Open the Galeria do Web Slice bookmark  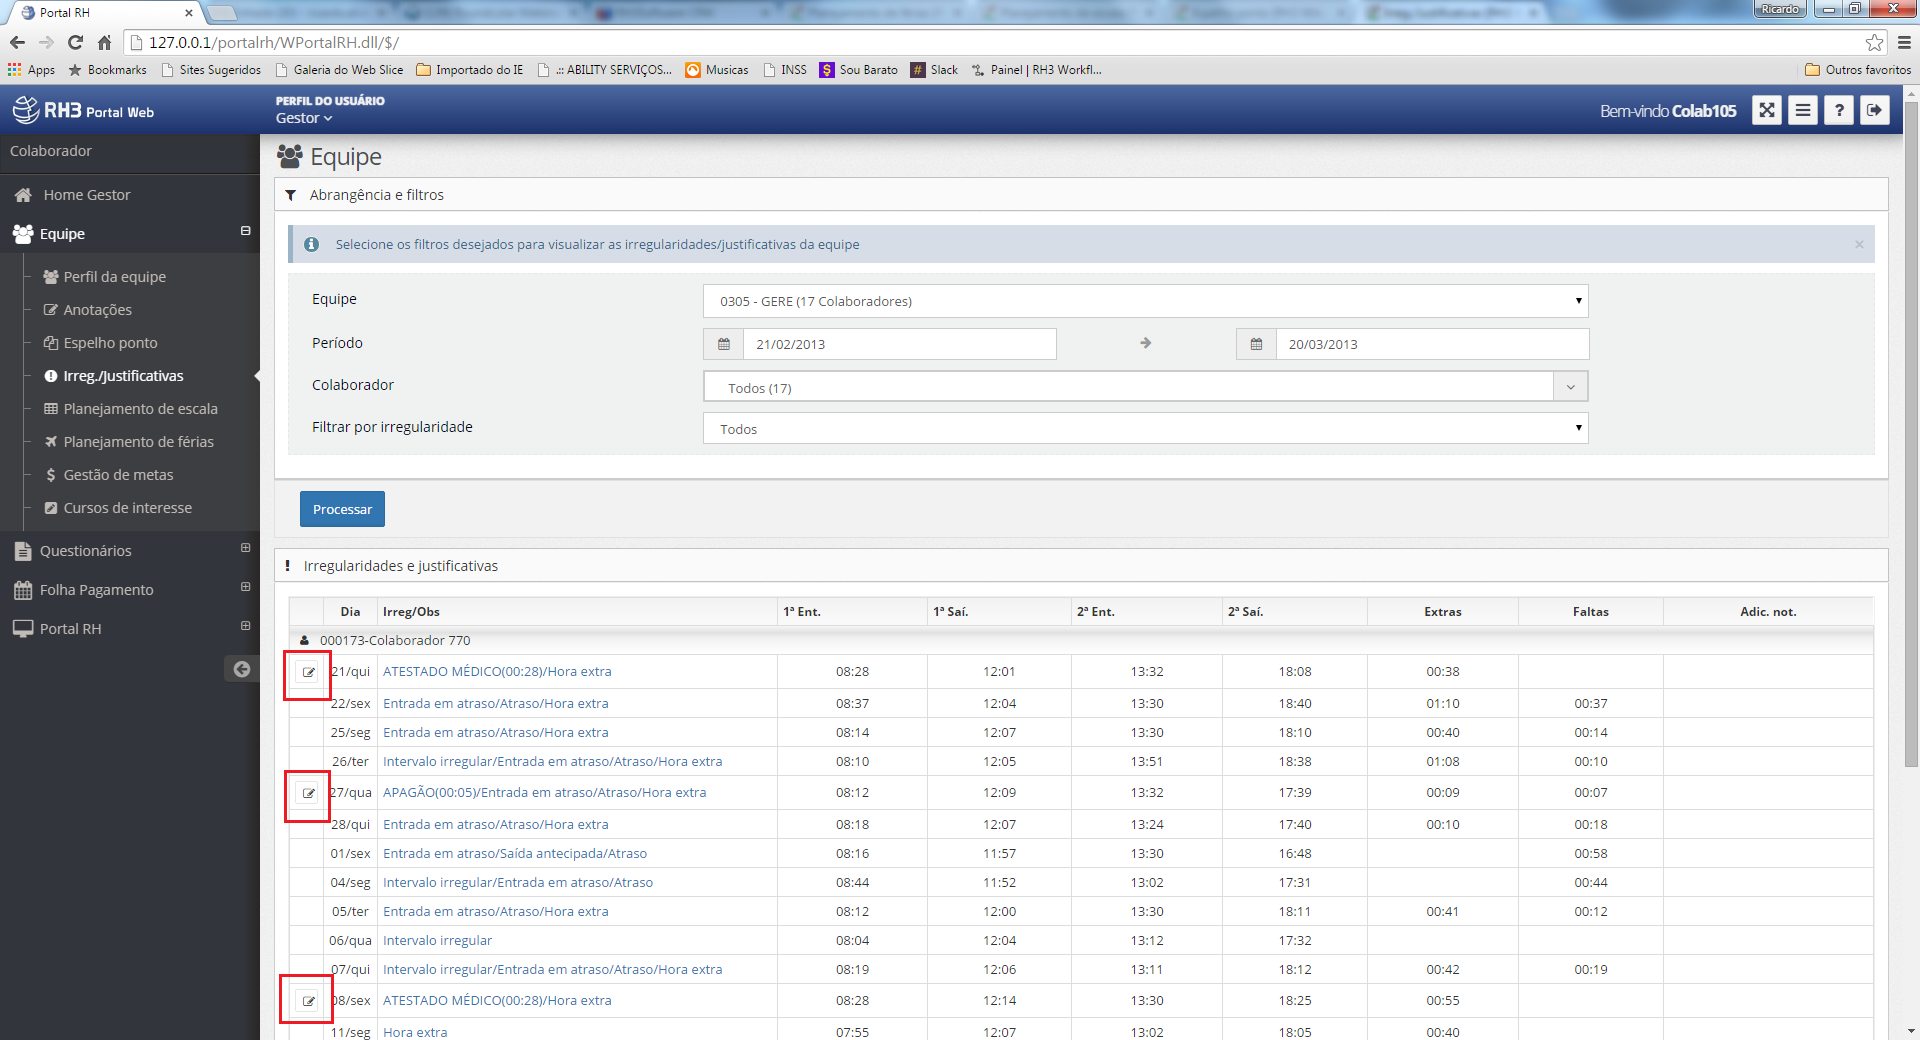click(x=338, y=70)
